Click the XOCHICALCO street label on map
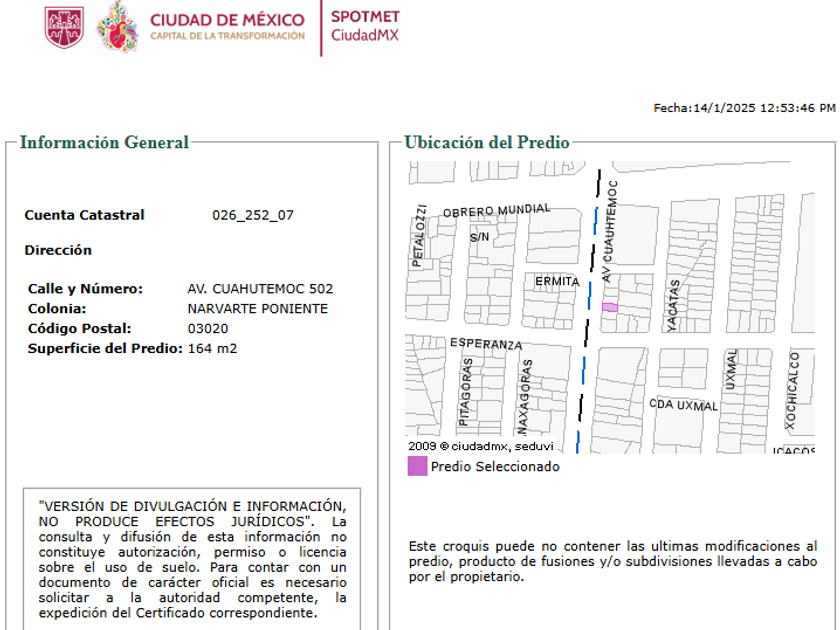 (x=792, y=391)
